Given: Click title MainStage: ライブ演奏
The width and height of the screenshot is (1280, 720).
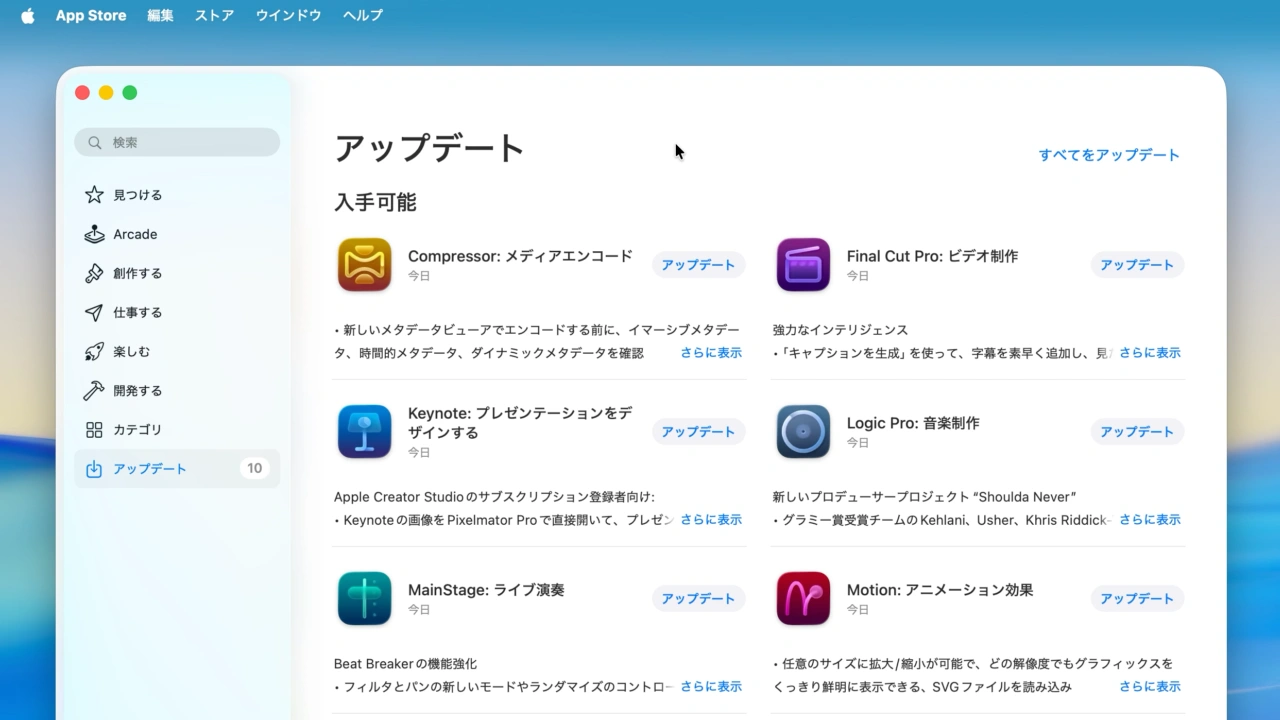Looking at the screenshot, I should (486, 590).
